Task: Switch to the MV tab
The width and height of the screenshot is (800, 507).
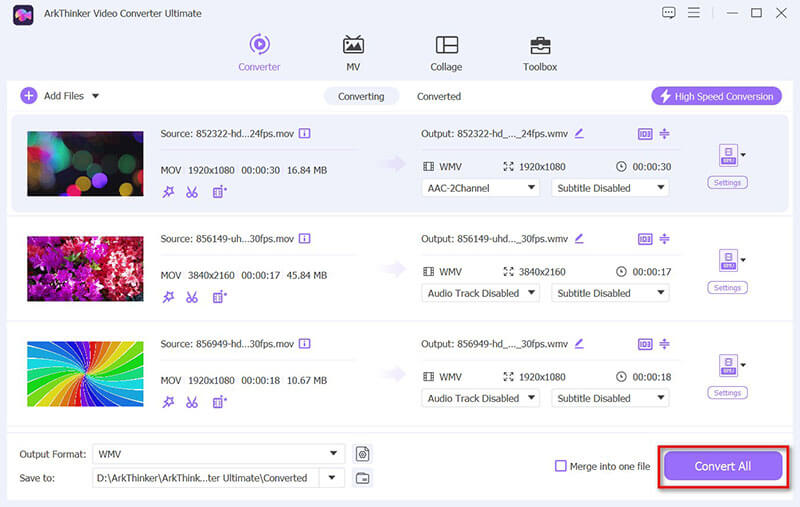Action: point(353,53)
